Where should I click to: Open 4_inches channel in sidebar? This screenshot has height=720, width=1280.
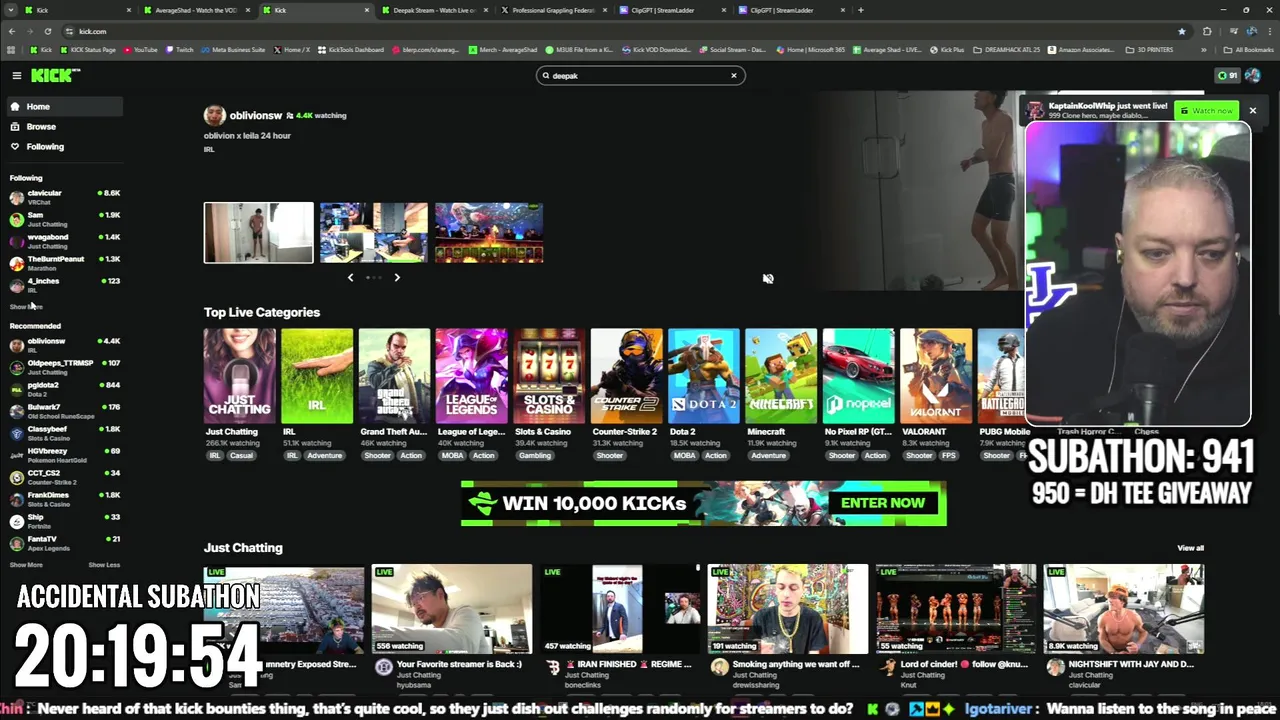[x=64, y=285]
